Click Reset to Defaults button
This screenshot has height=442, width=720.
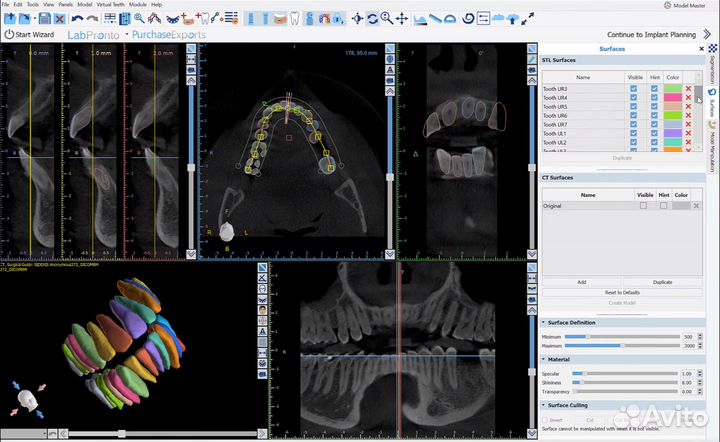tap(622, 291)
